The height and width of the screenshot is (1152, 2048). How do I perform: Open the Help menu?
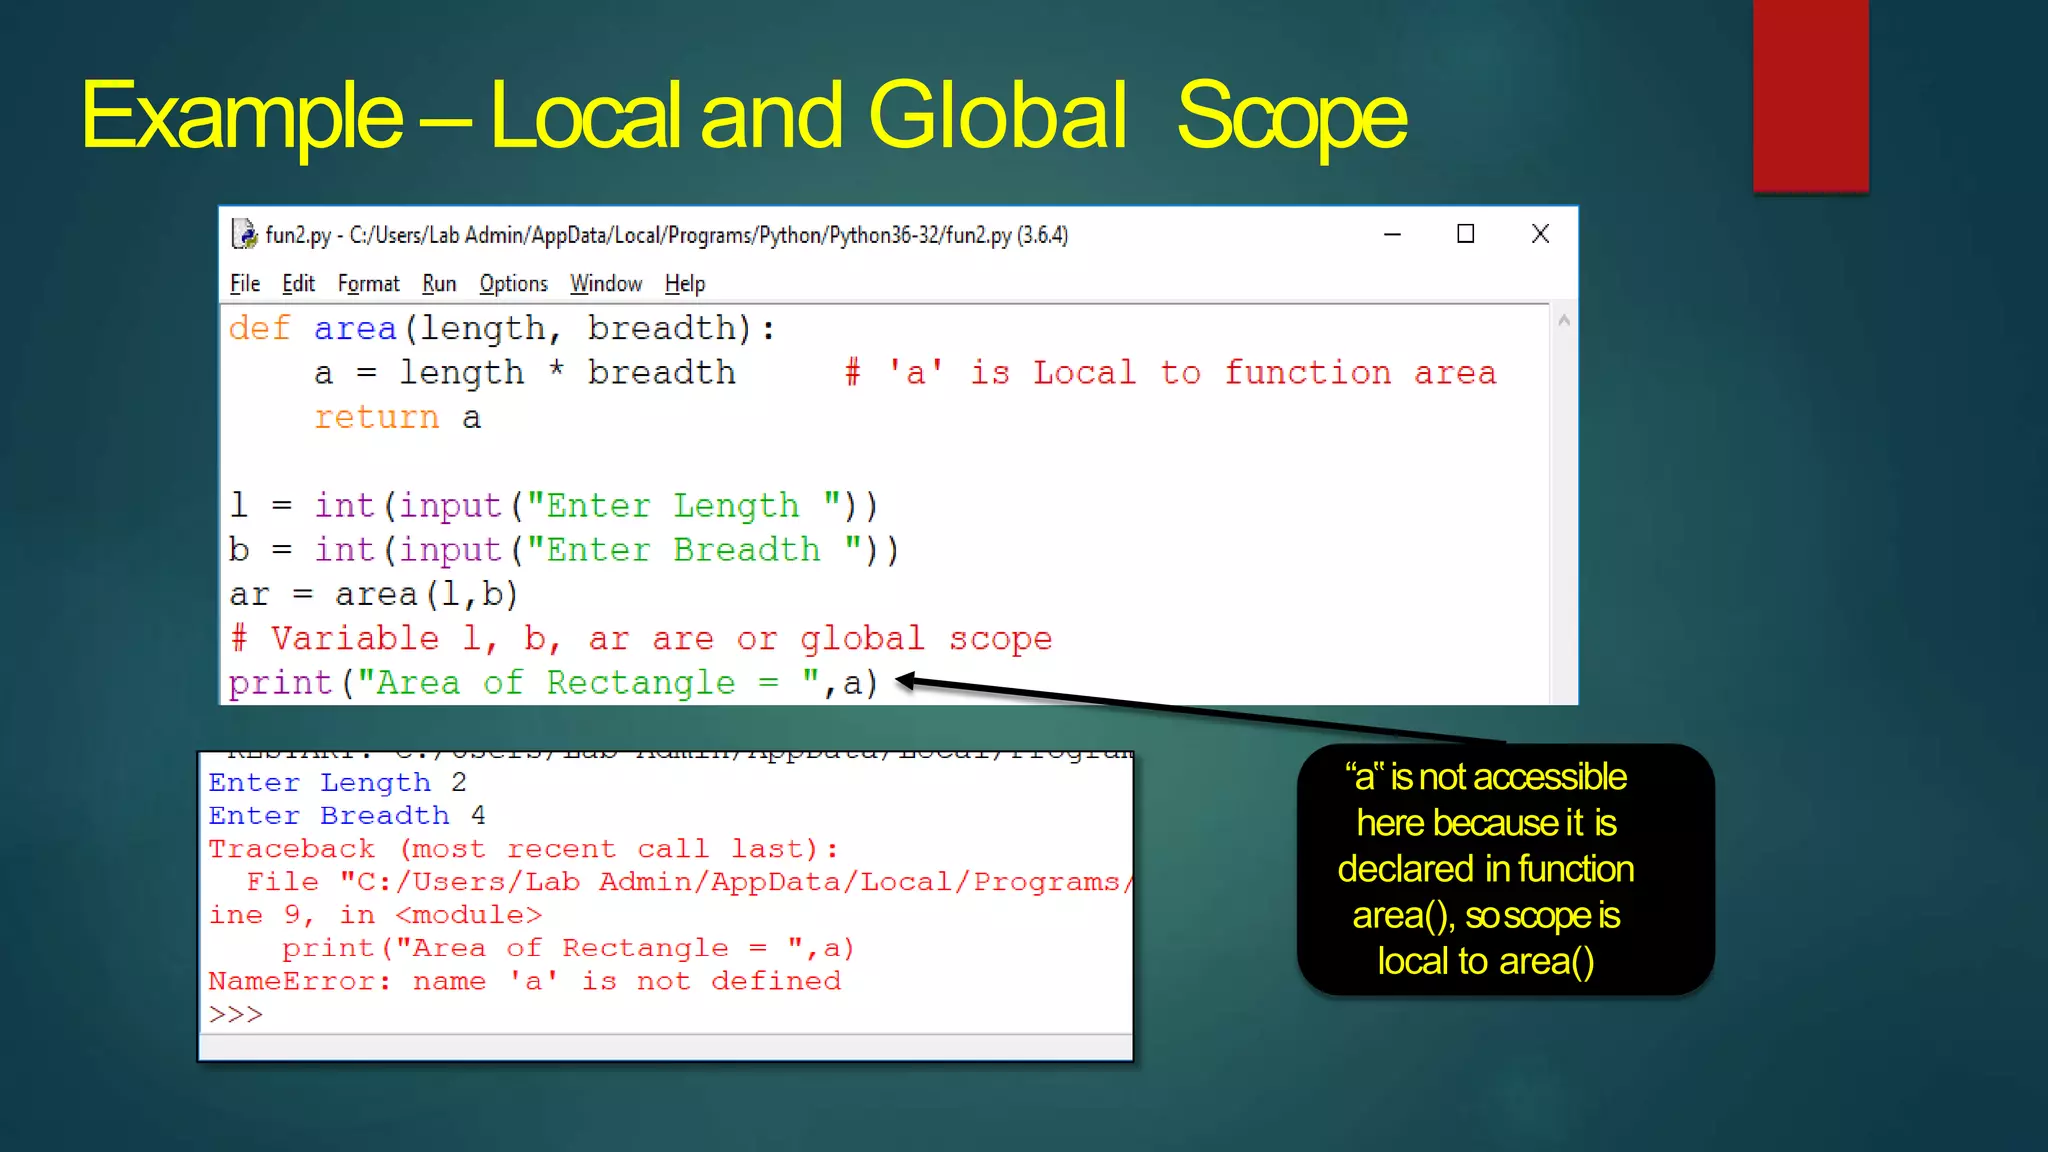pos(685,284)
